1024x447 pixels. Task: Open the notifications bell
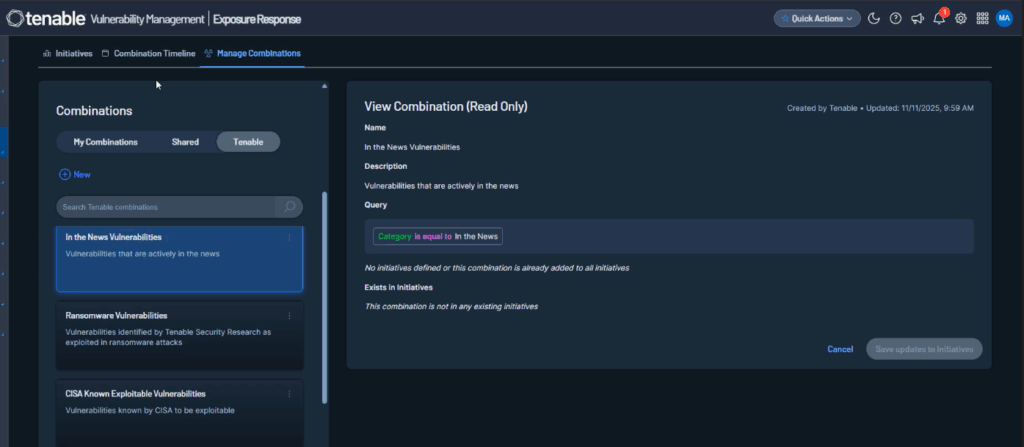[x=939, y=19]
